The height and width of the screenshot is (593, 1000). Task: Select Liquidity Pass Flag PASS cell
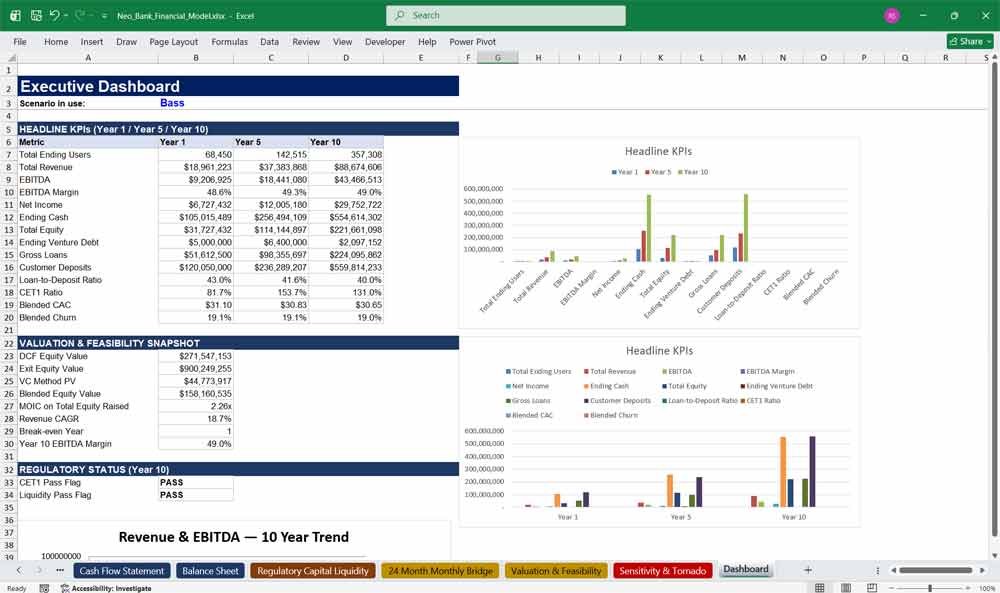(196, 495)
